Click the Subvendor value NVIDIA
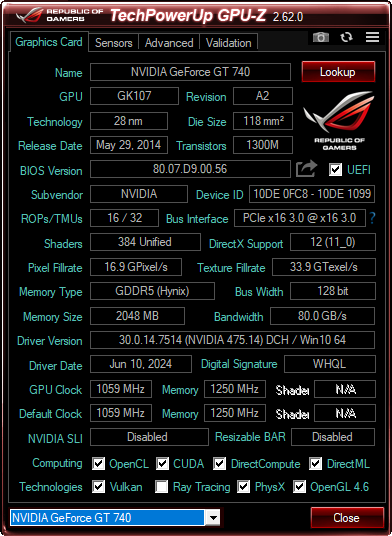The height and width of the screenshot is (536, 392). [139, 194]
